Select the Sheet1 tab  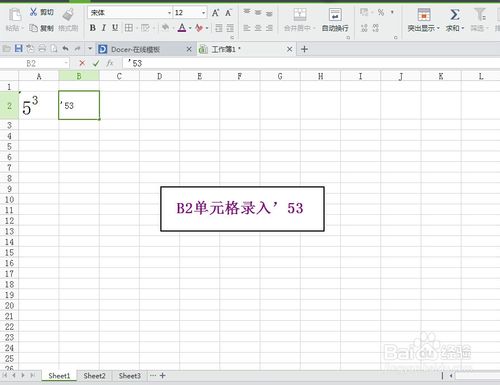(59, 376)
